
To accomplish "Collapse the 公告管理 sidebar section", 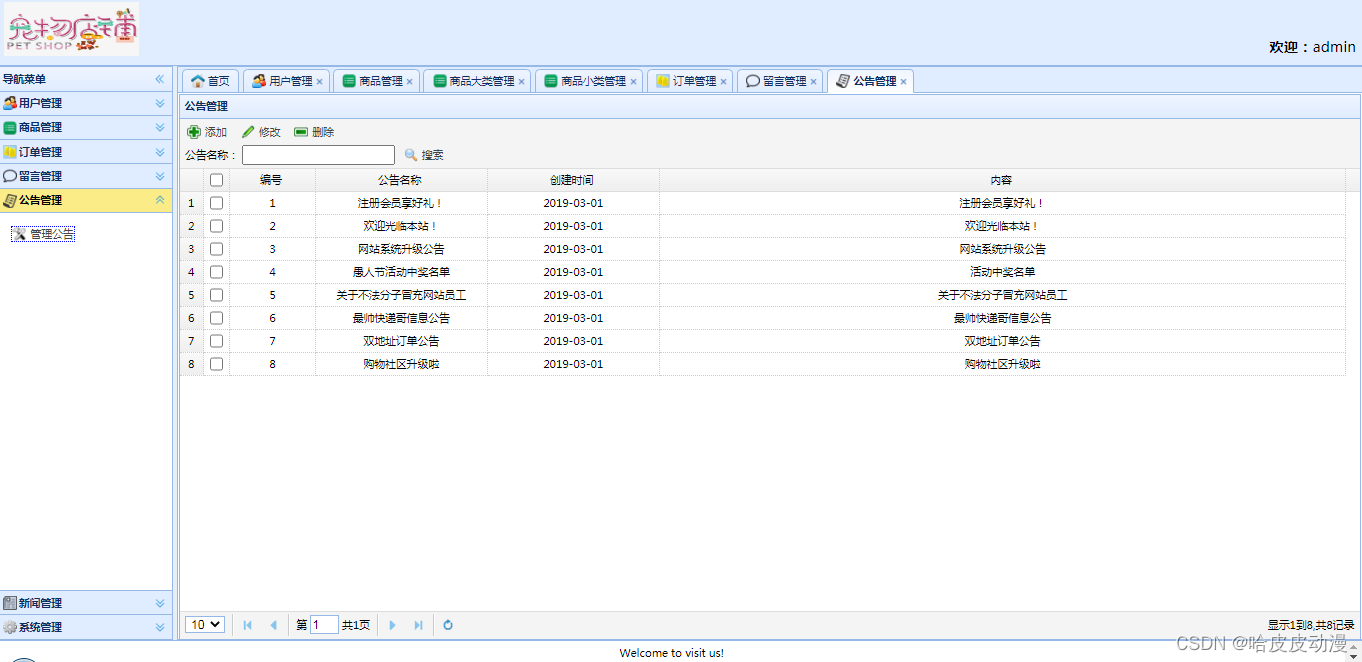I will pos(159,200).
